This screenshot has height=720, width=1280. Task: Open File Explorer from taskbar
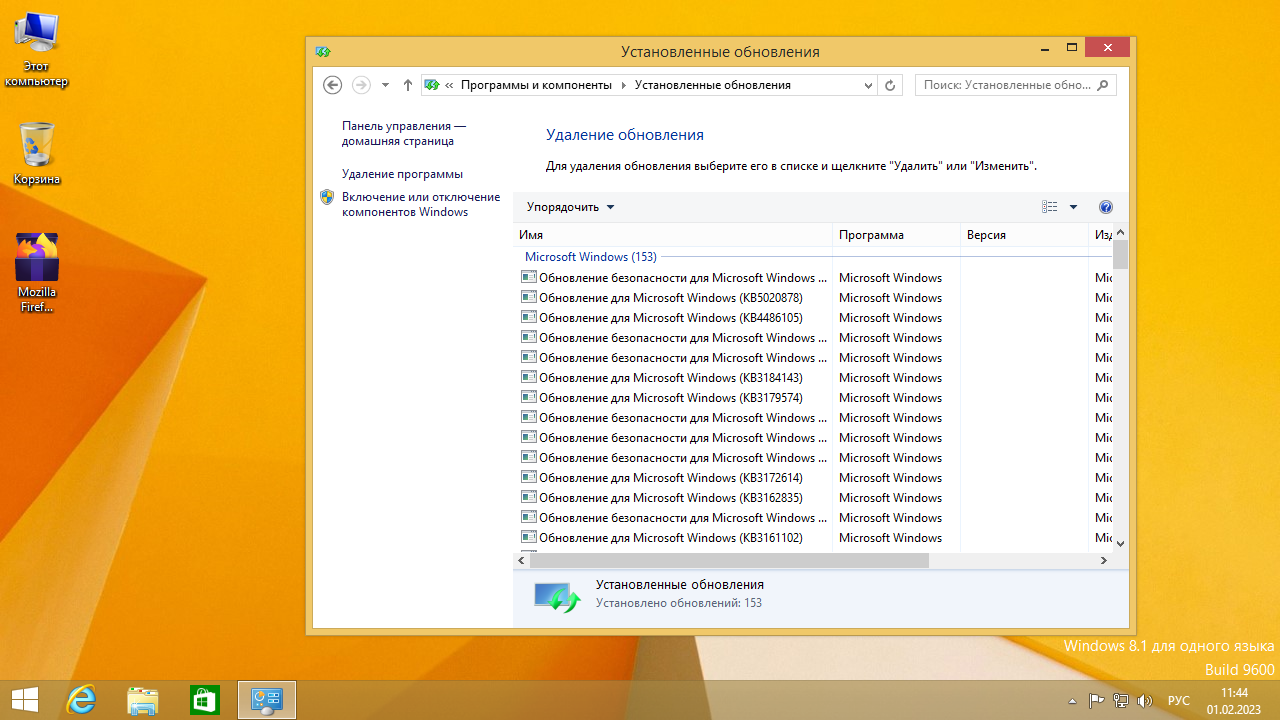point(143,700)
